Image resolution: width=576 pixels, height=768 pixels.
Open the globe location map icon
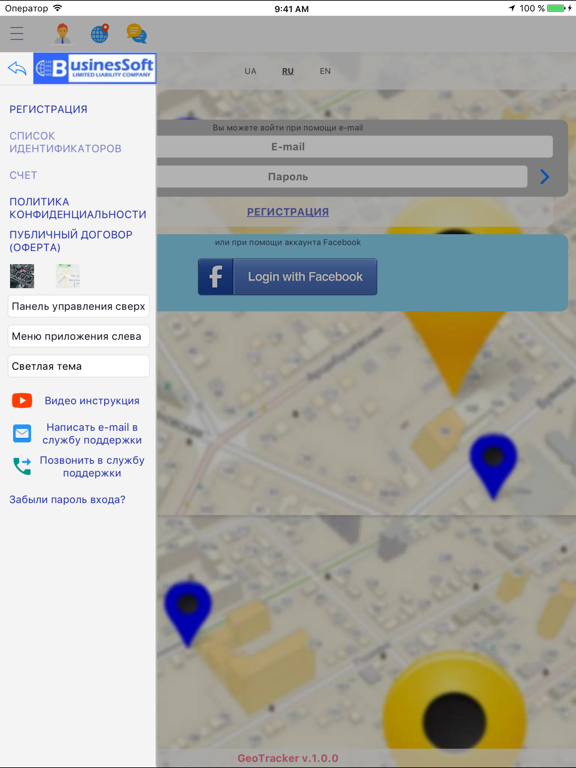(x=99, y=33)
